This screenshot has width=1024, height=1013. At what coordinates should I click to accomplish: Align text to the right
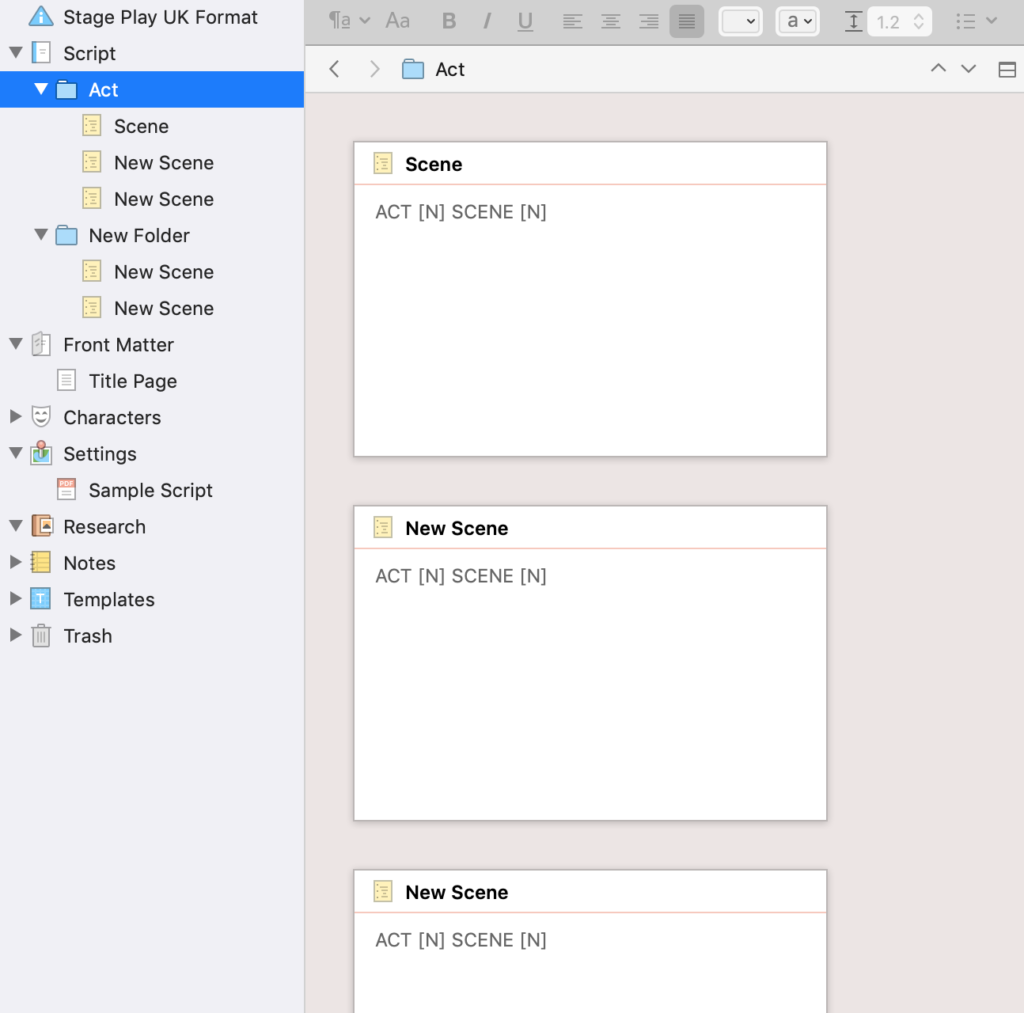point(648,21)
